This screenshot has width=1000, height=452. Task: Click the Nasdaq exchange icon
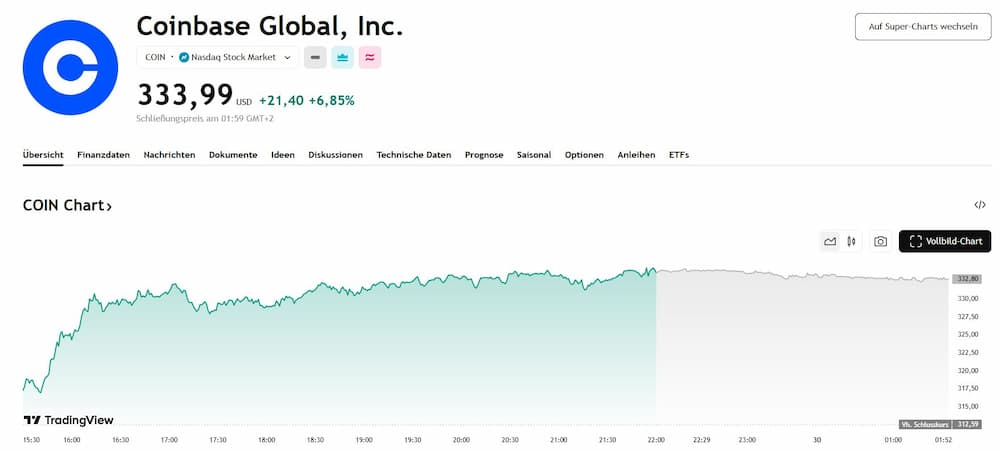tap(184, 57)
